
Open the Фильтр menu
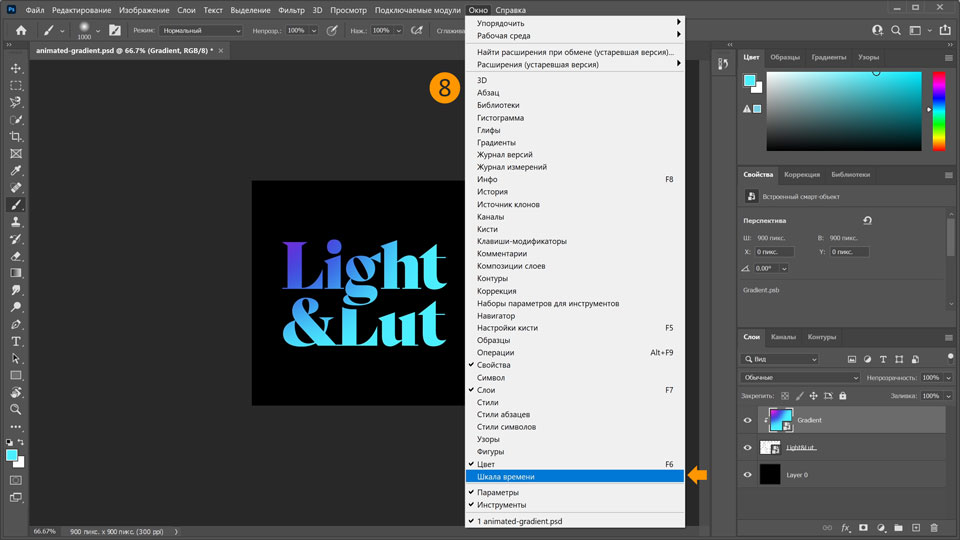click(x=291, y=10)
